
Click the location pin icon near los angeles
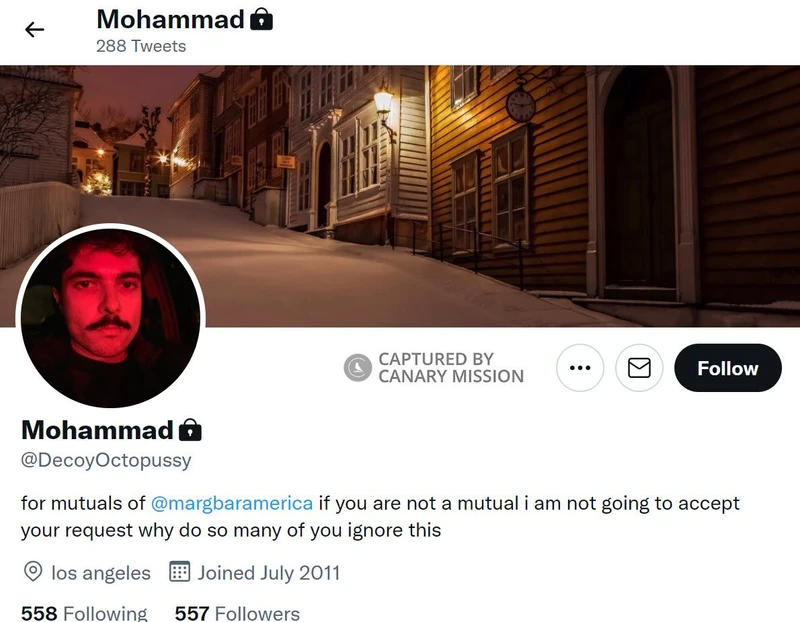click(33, 573)
